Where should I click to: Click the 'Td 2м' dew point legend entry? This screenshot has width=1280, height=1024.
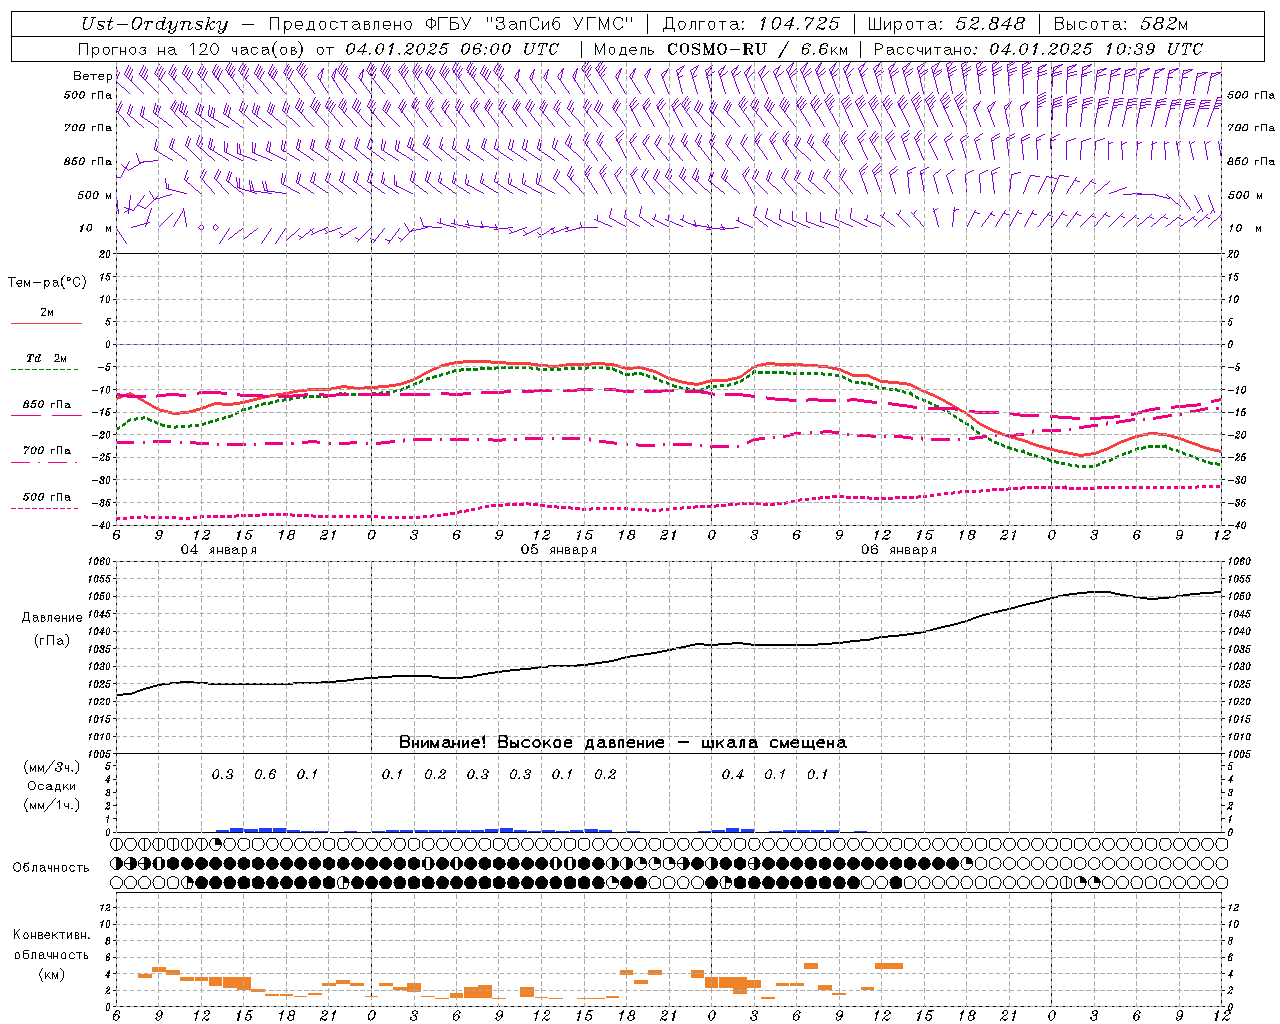(46, 358)
